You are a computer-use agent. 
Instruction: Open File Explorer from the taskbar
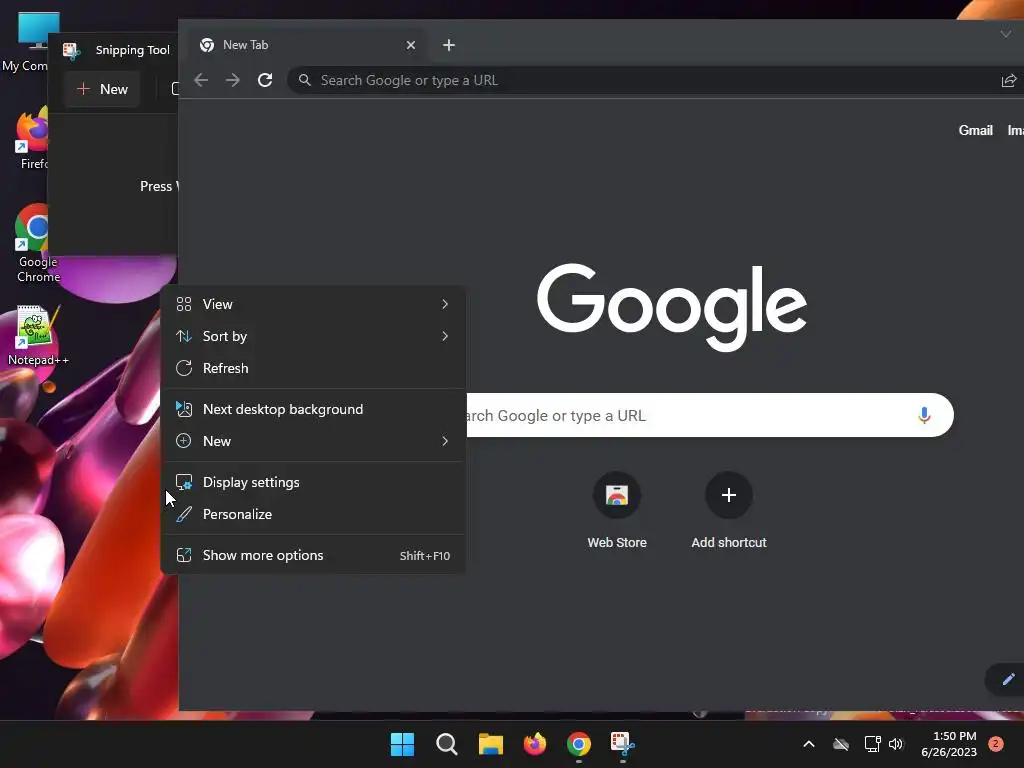(x=490, y=744)
